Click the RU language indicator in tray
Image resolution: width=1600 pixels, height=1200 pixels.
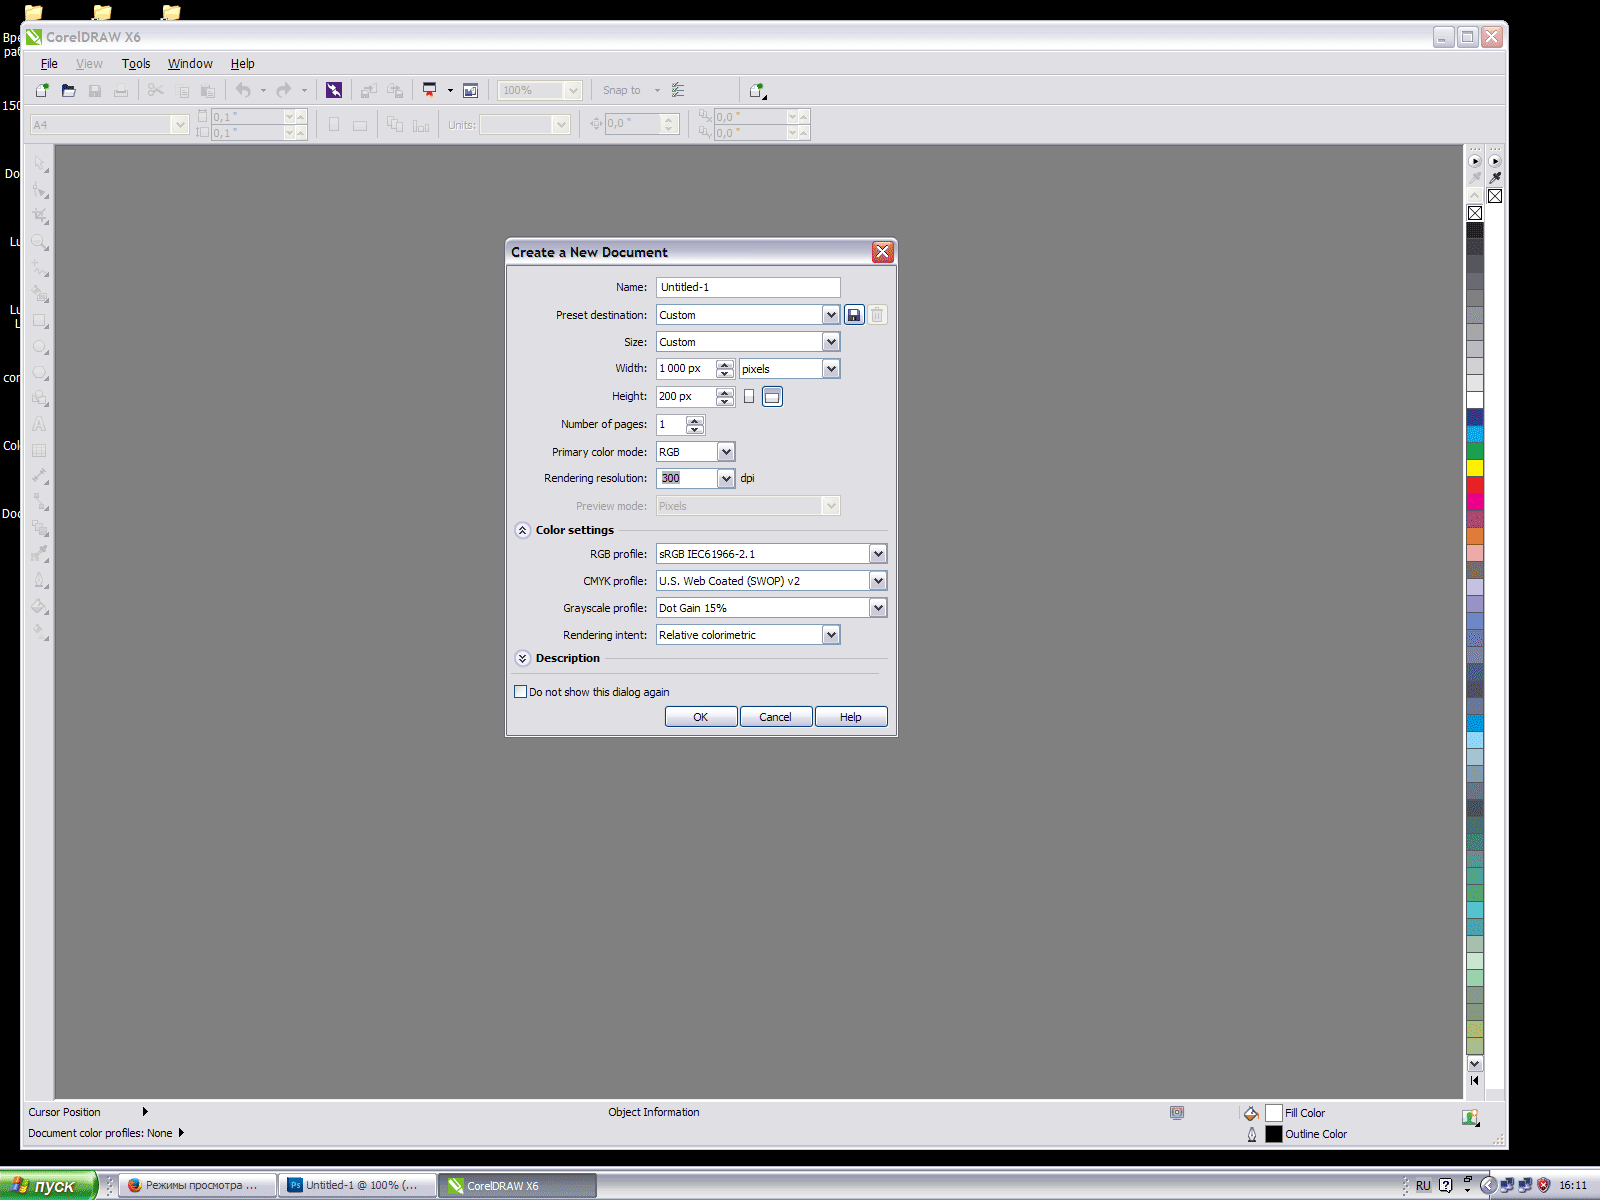(1423, 1185)
